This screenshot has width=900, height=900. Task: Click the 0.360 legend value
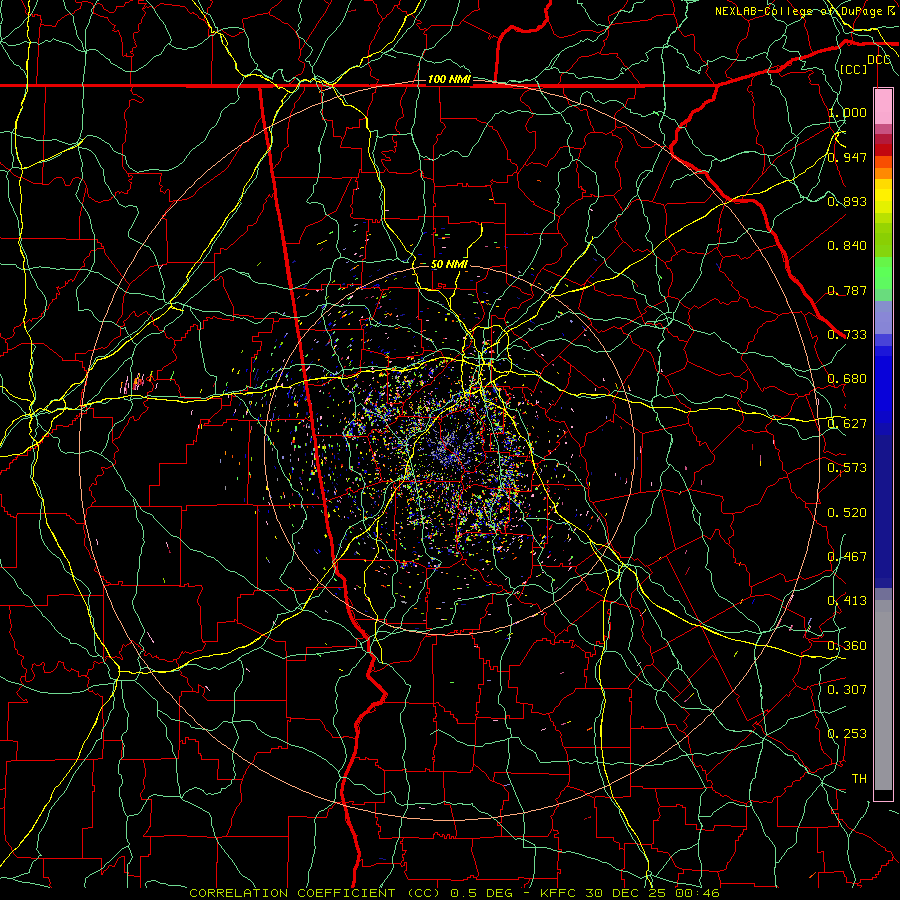847,646
